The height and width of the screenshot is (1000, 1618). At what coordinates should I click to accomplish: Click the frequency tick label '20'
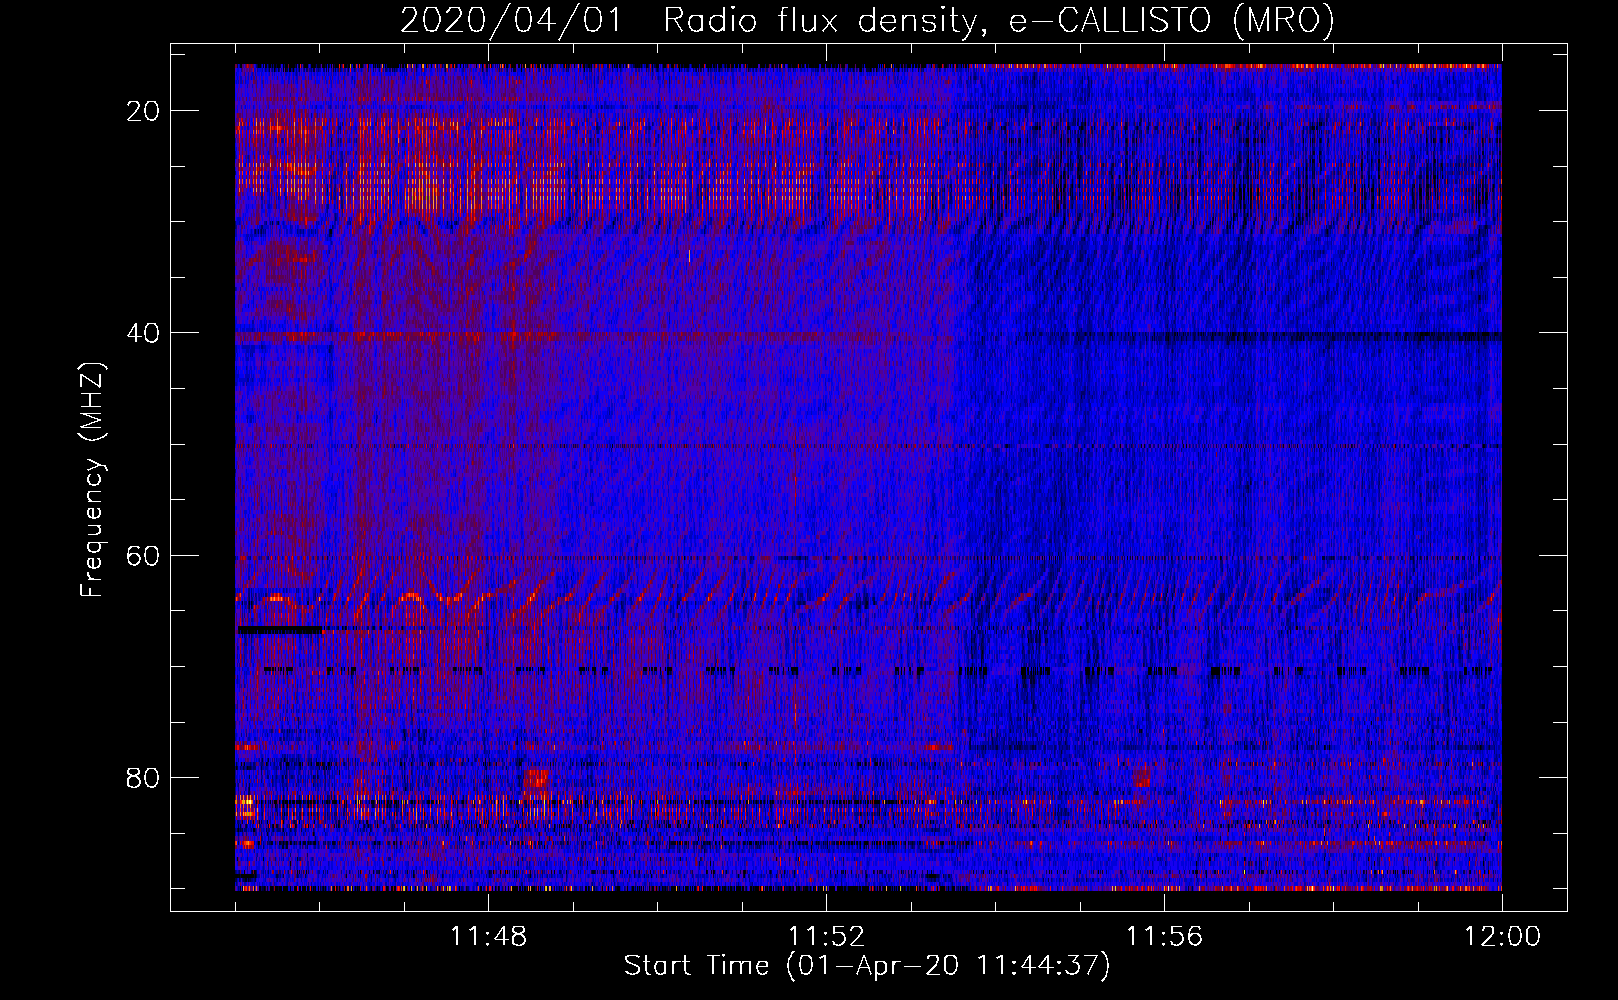coord(143,111)
